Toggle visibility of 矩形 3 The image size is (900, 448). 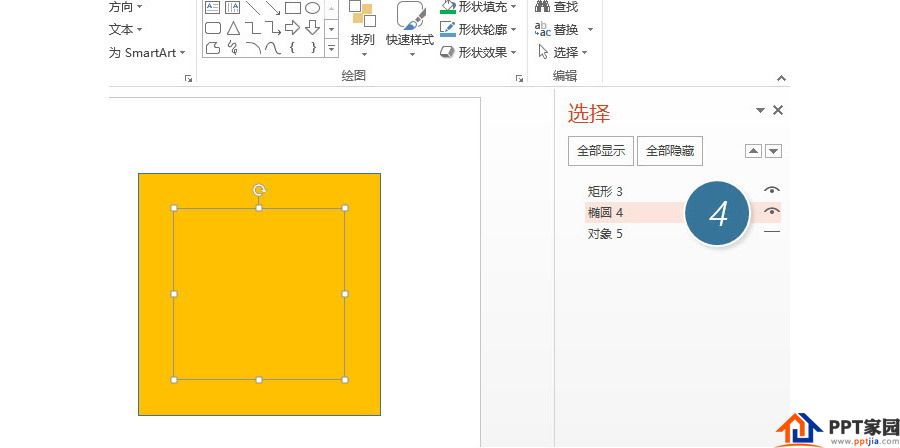tap(772, 190)
